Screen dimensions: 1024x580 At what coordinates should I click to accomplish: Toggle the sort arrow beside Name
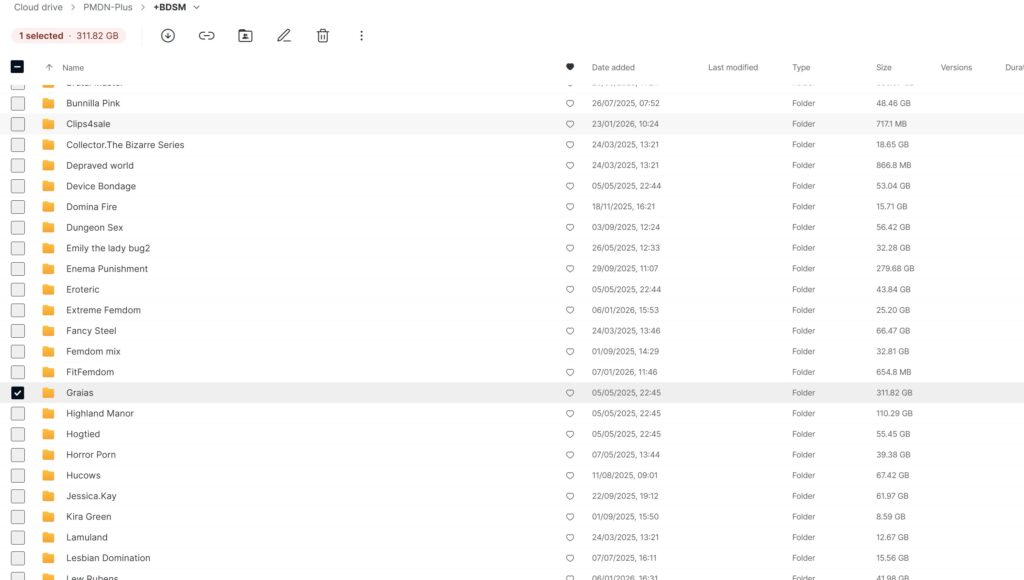click(x=49, y=68)
